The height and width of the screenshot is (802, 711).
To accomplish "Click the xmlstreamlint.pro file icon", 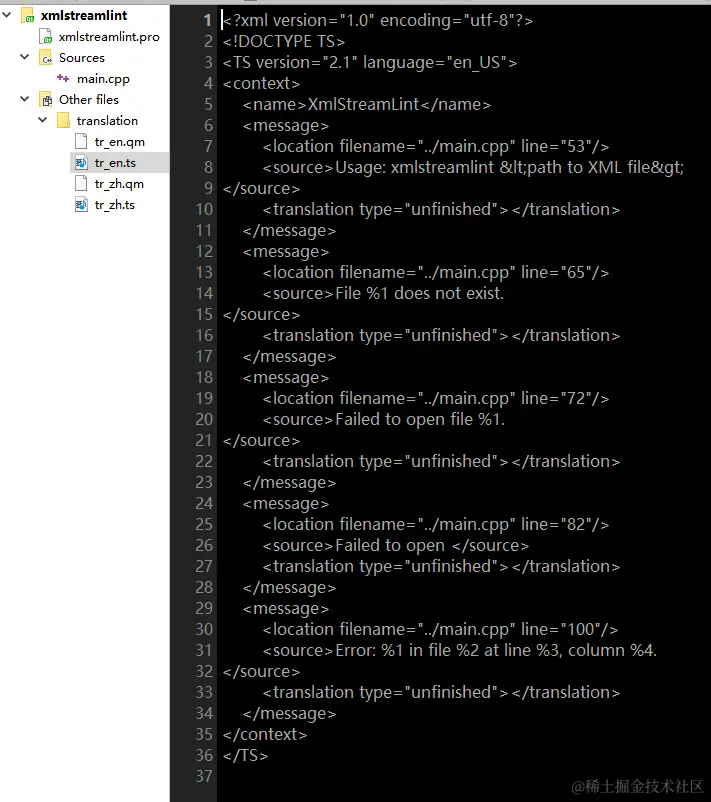I will (46, 37).
